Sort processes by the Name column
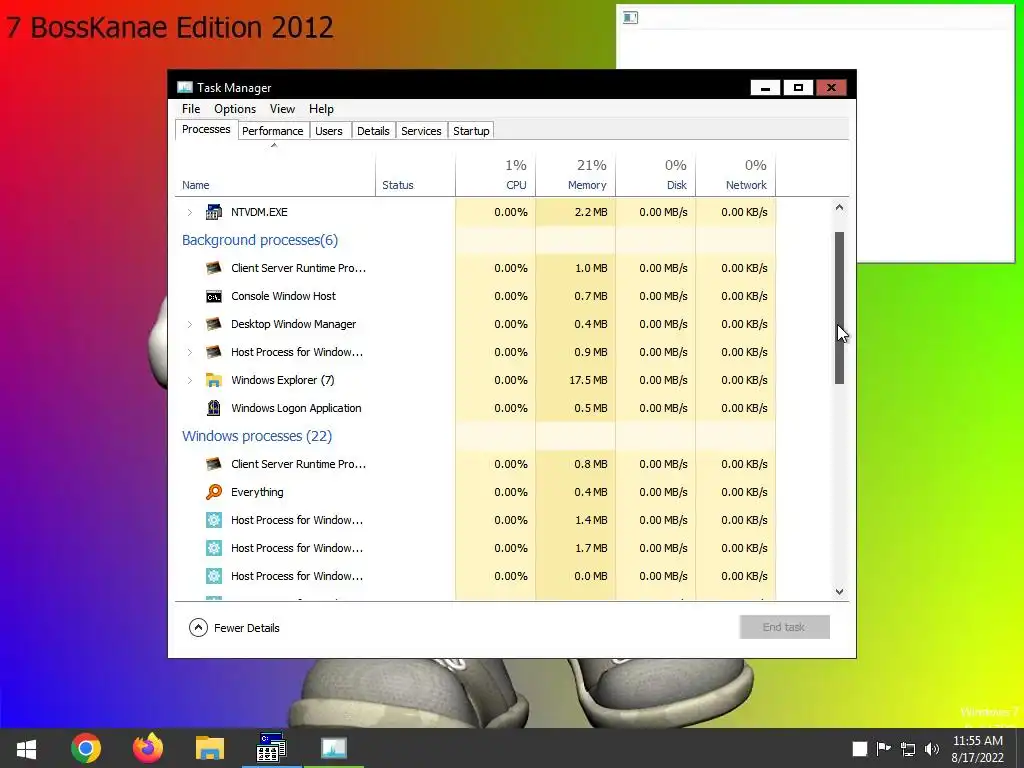Screen dimensions: 1024x768 [275, 174]
